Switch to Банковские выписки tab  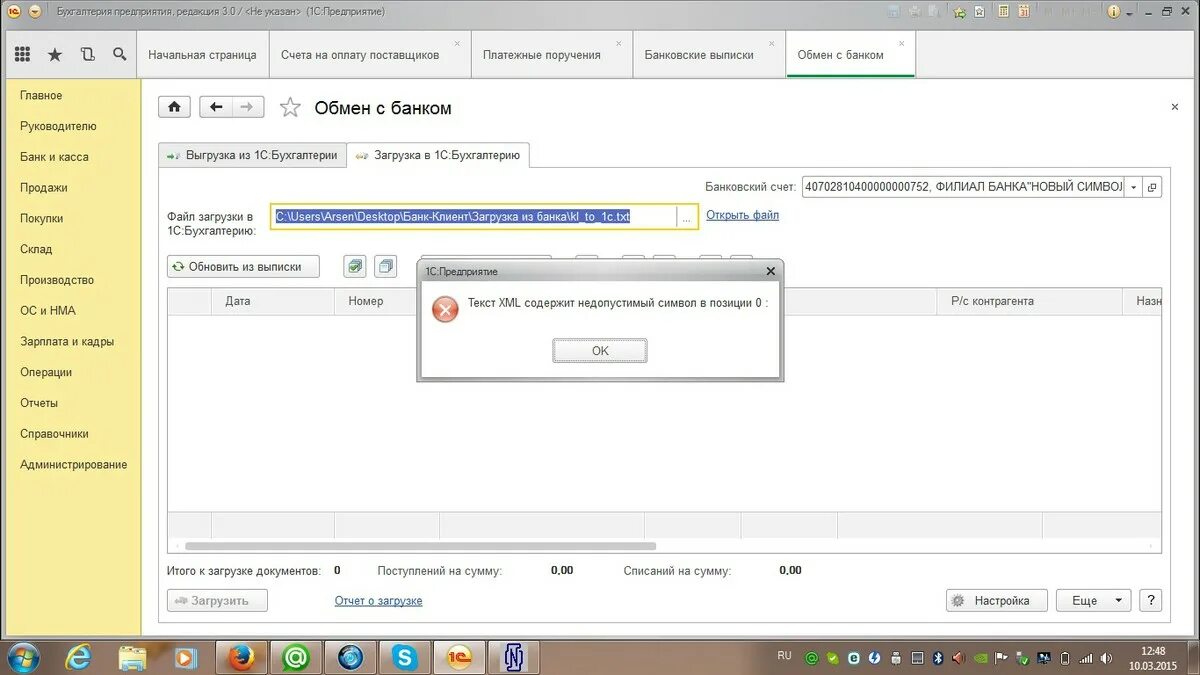699,55
